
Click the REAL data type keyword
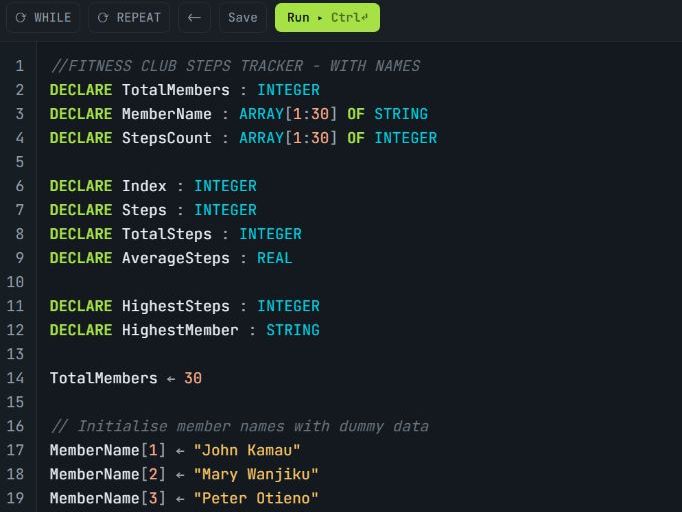[274, 258]
